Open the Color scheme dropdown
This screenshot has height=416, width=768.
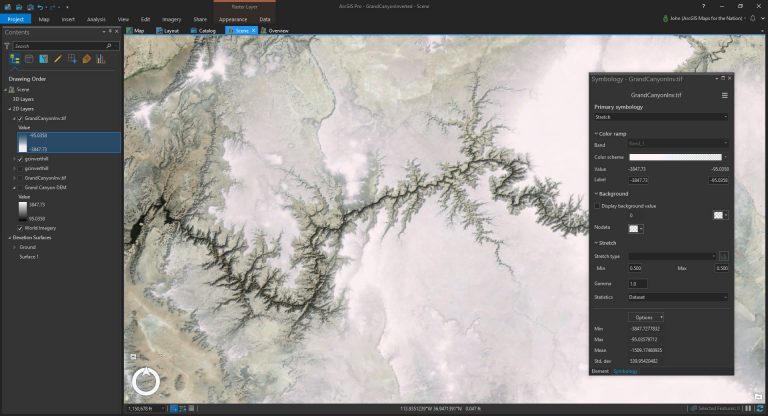pos(678,157)
